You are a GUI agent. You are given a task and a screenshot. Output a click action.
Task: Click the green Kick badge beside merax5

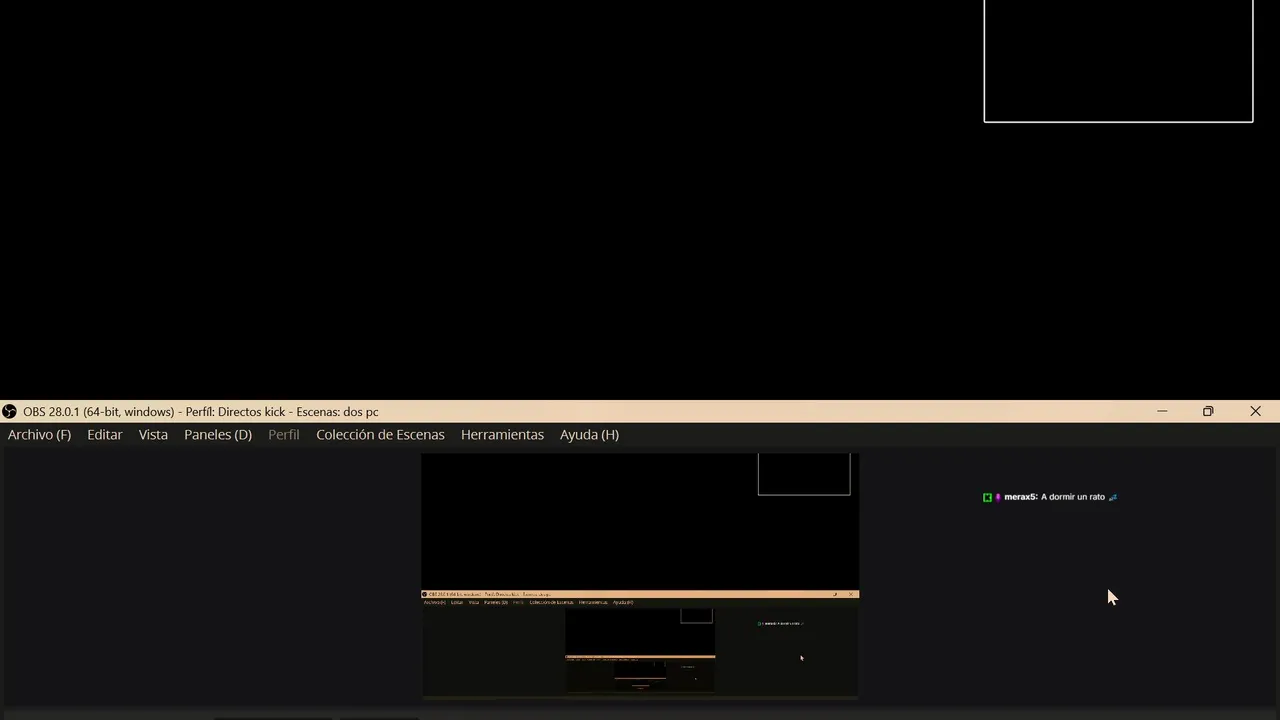987,497
